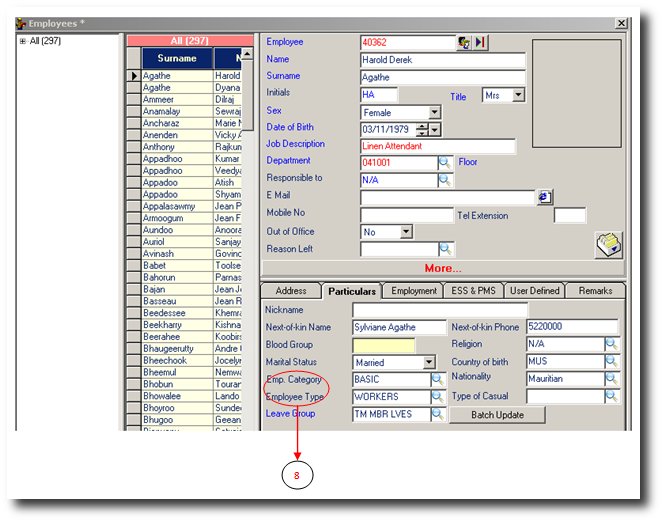663x522 pixels.
Task: Click the Batch Update button
Action: (497, 415)
